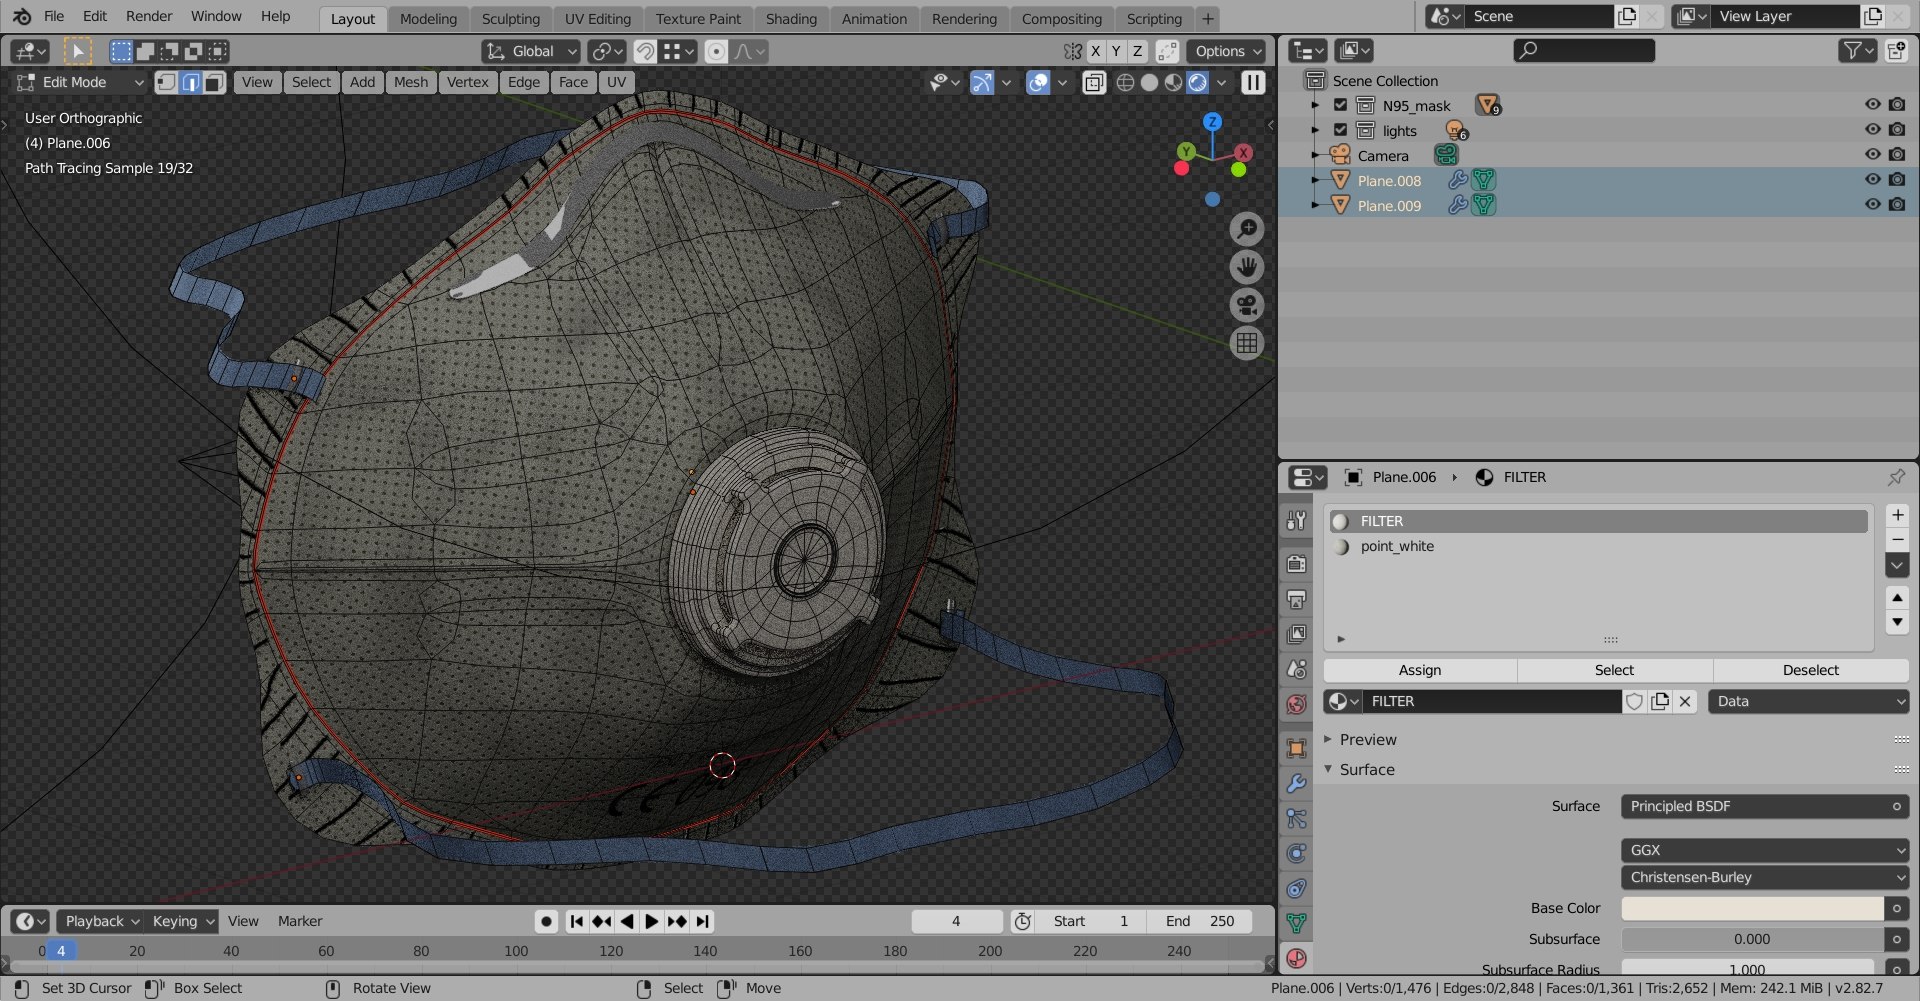Add a new material slot
This screenshot has height=1001, width=1920.
click(1897, 515)
